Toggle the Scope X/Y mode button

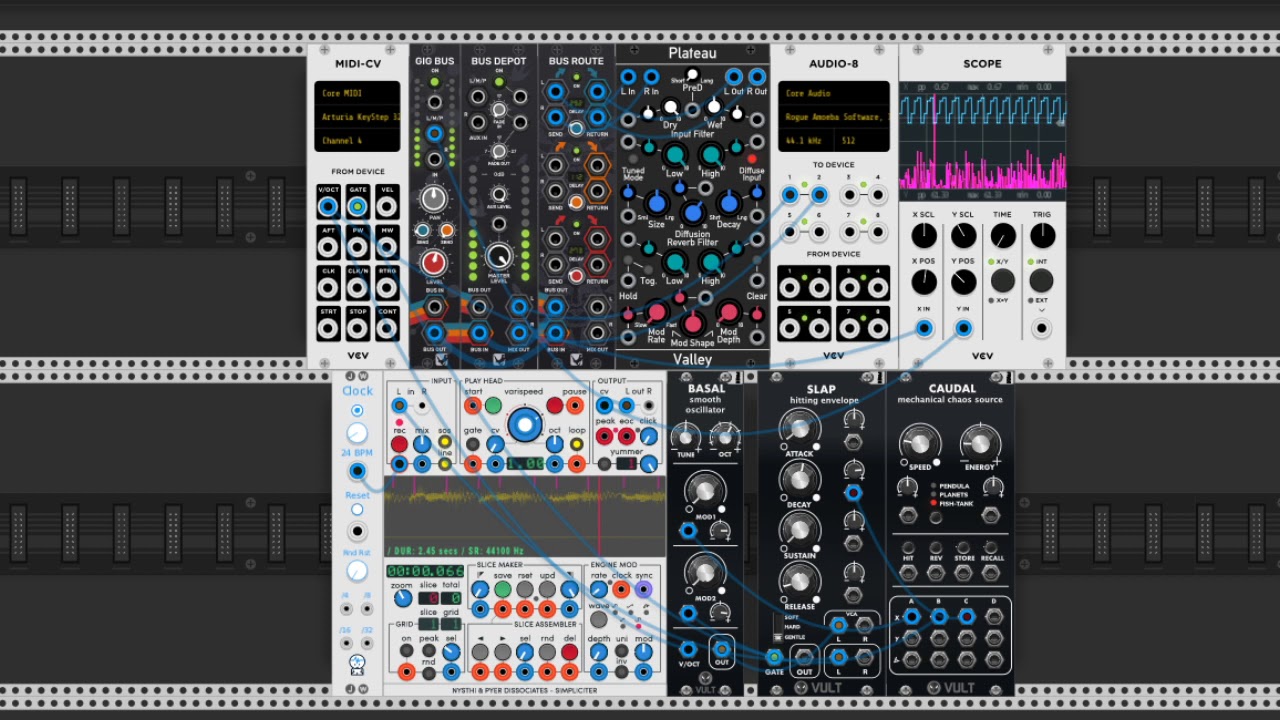point(1002,281)
